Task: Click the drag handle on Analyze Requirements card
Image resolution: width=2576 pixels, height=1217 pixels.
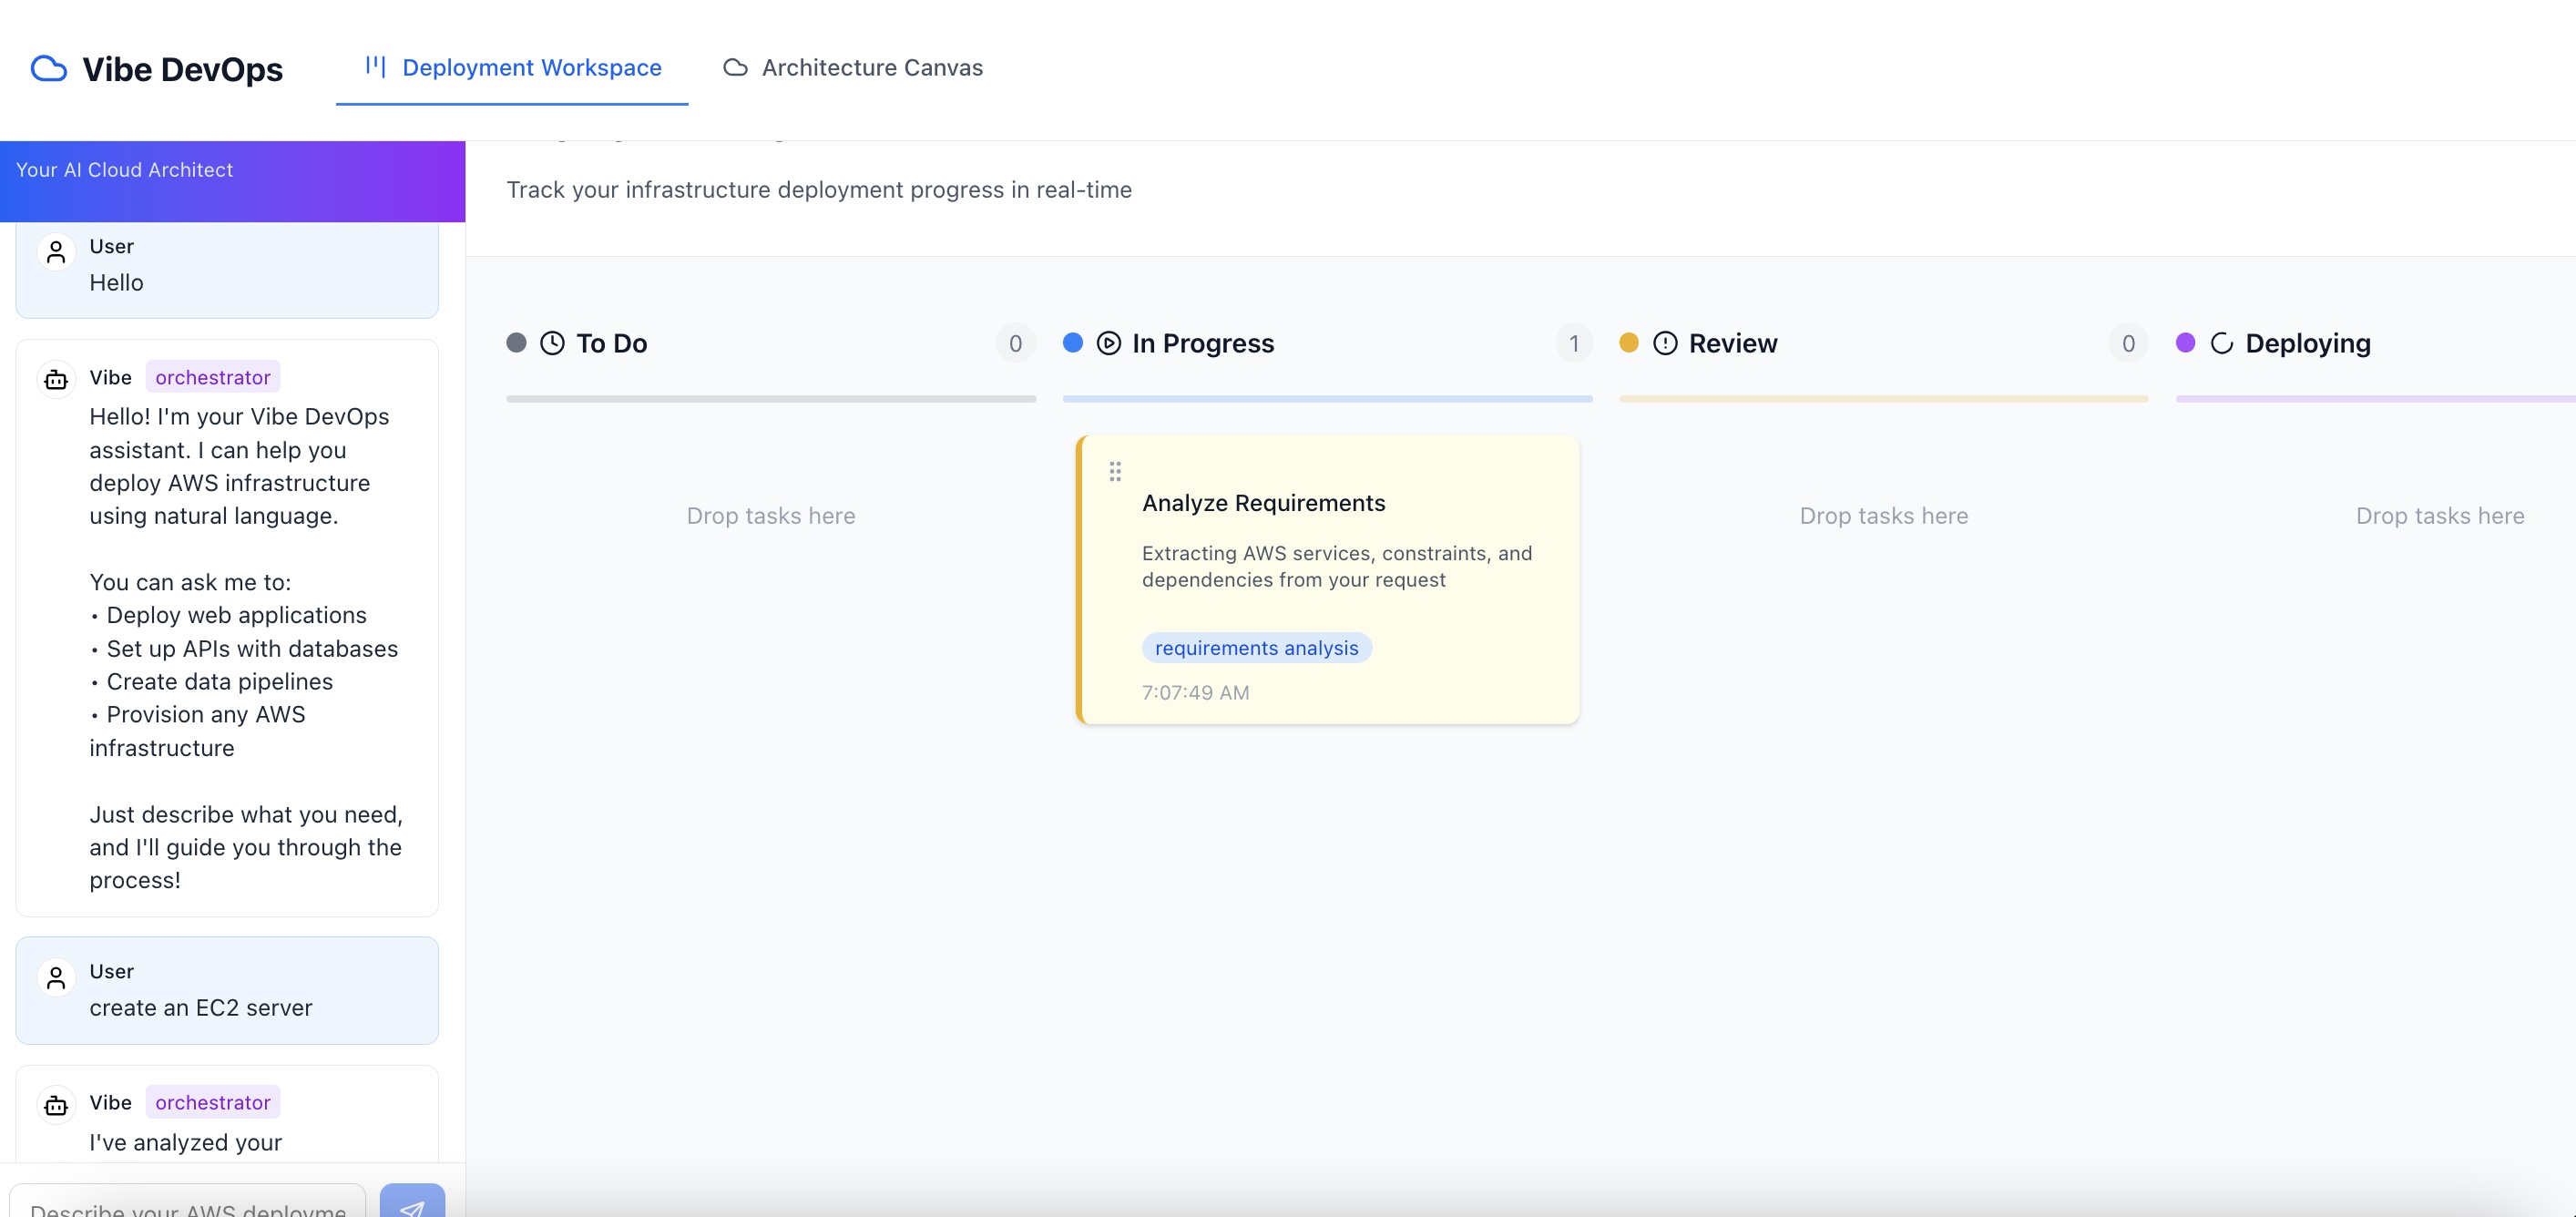Action: pos(1115,471)
